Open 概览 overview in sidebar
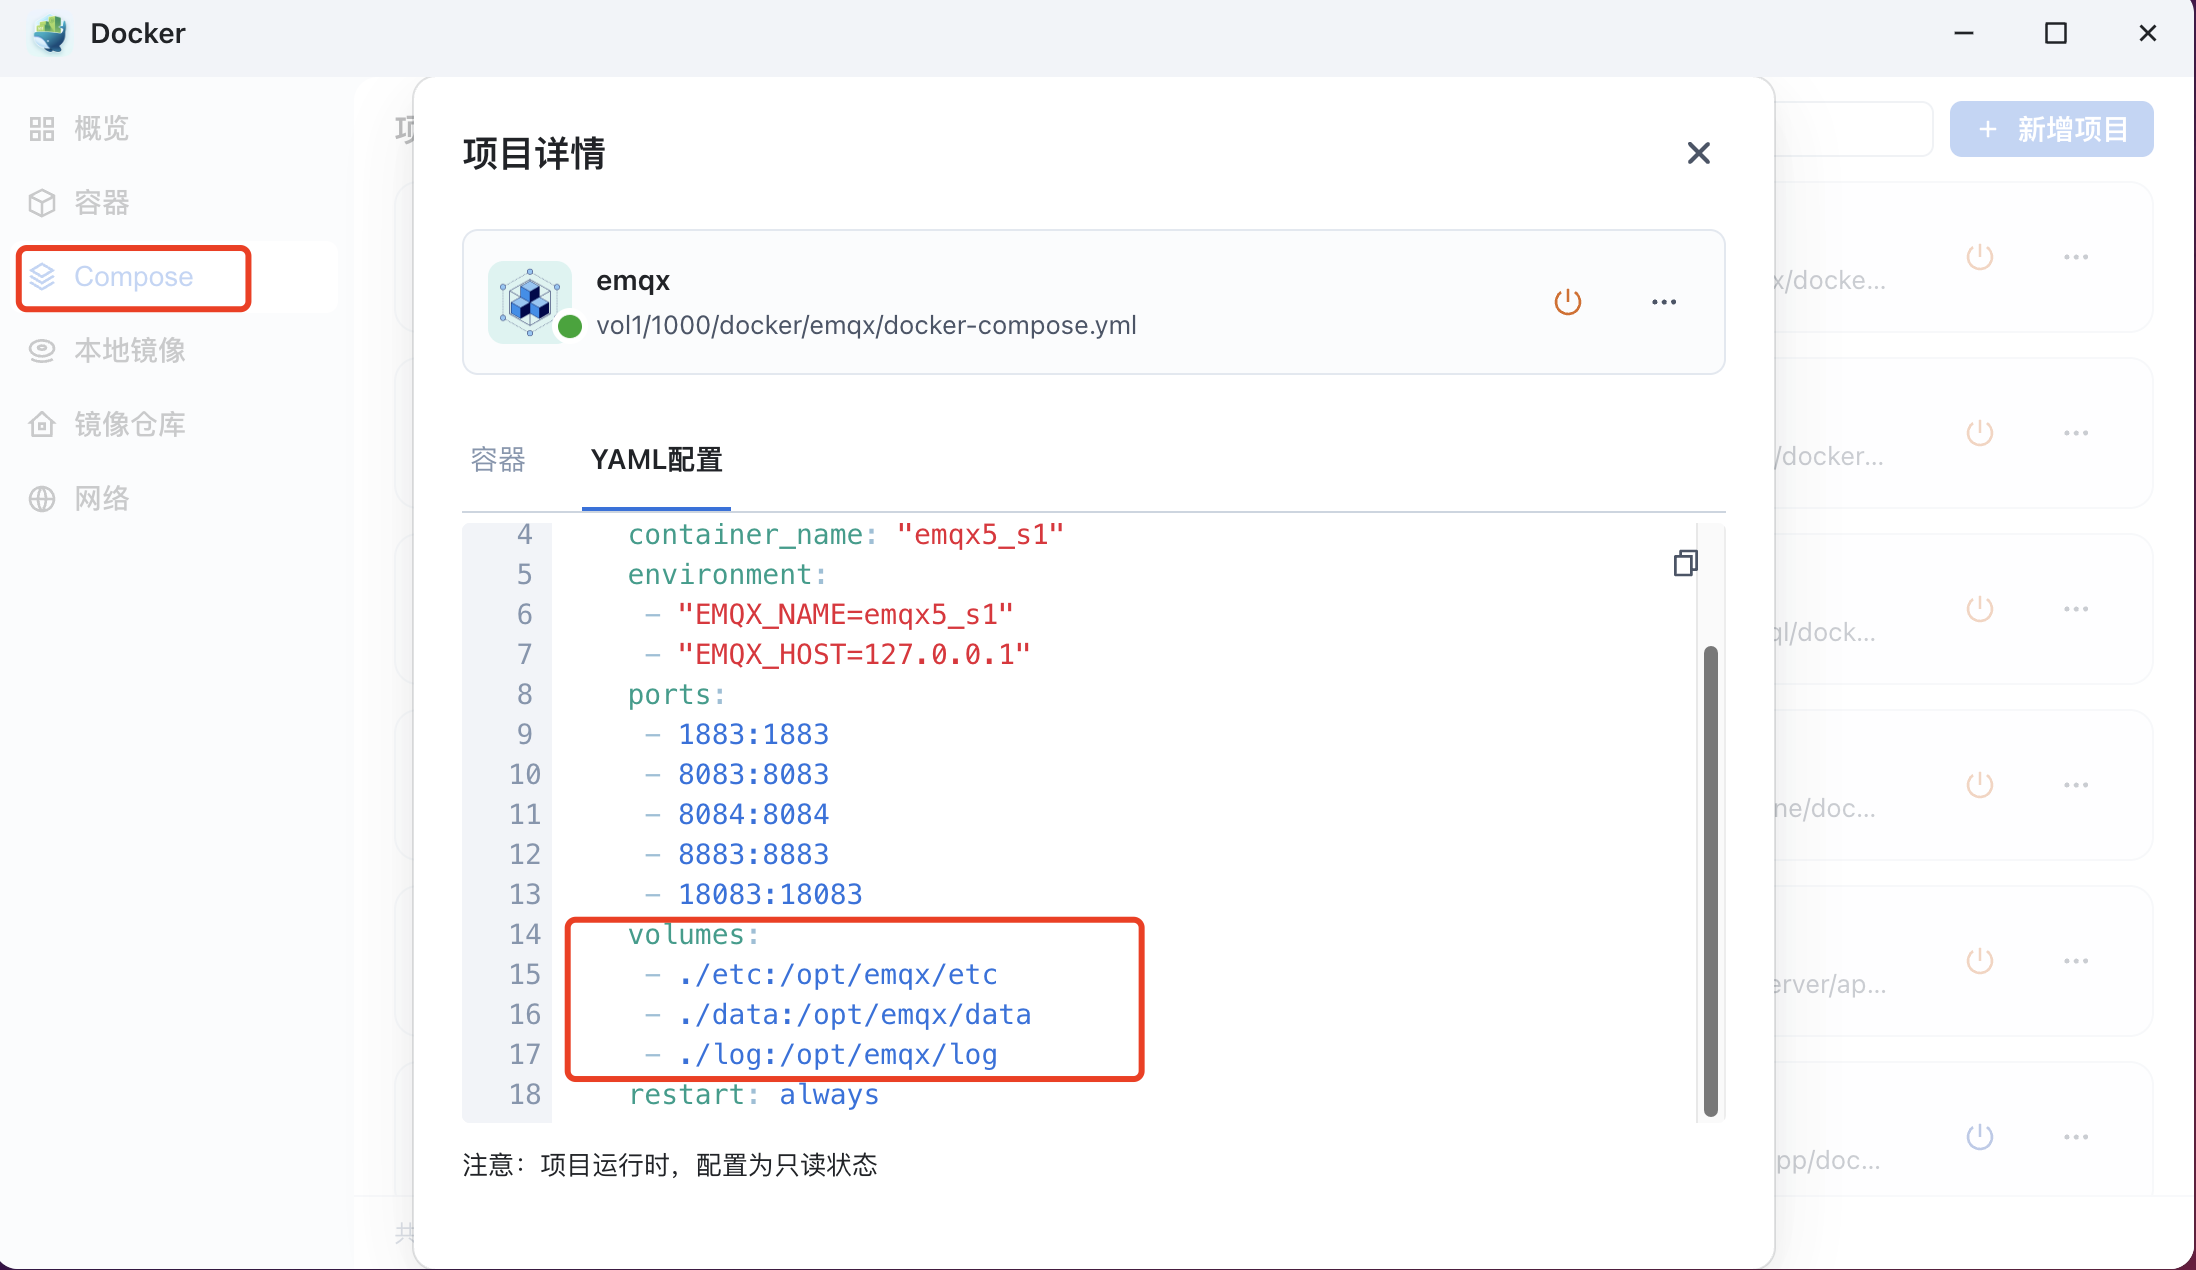This screenshot has width=2196, height=1270. [100, 129]
